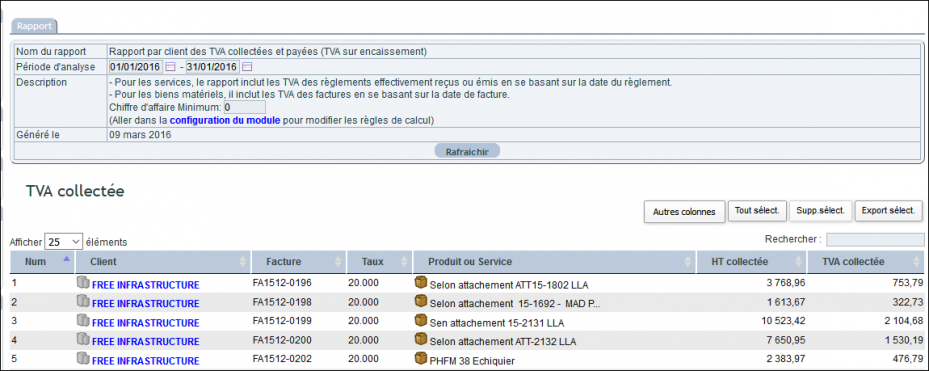This screenshot has height=371, width=929.
Task: Open configuration du module link
Action: [x=225, y=120]
